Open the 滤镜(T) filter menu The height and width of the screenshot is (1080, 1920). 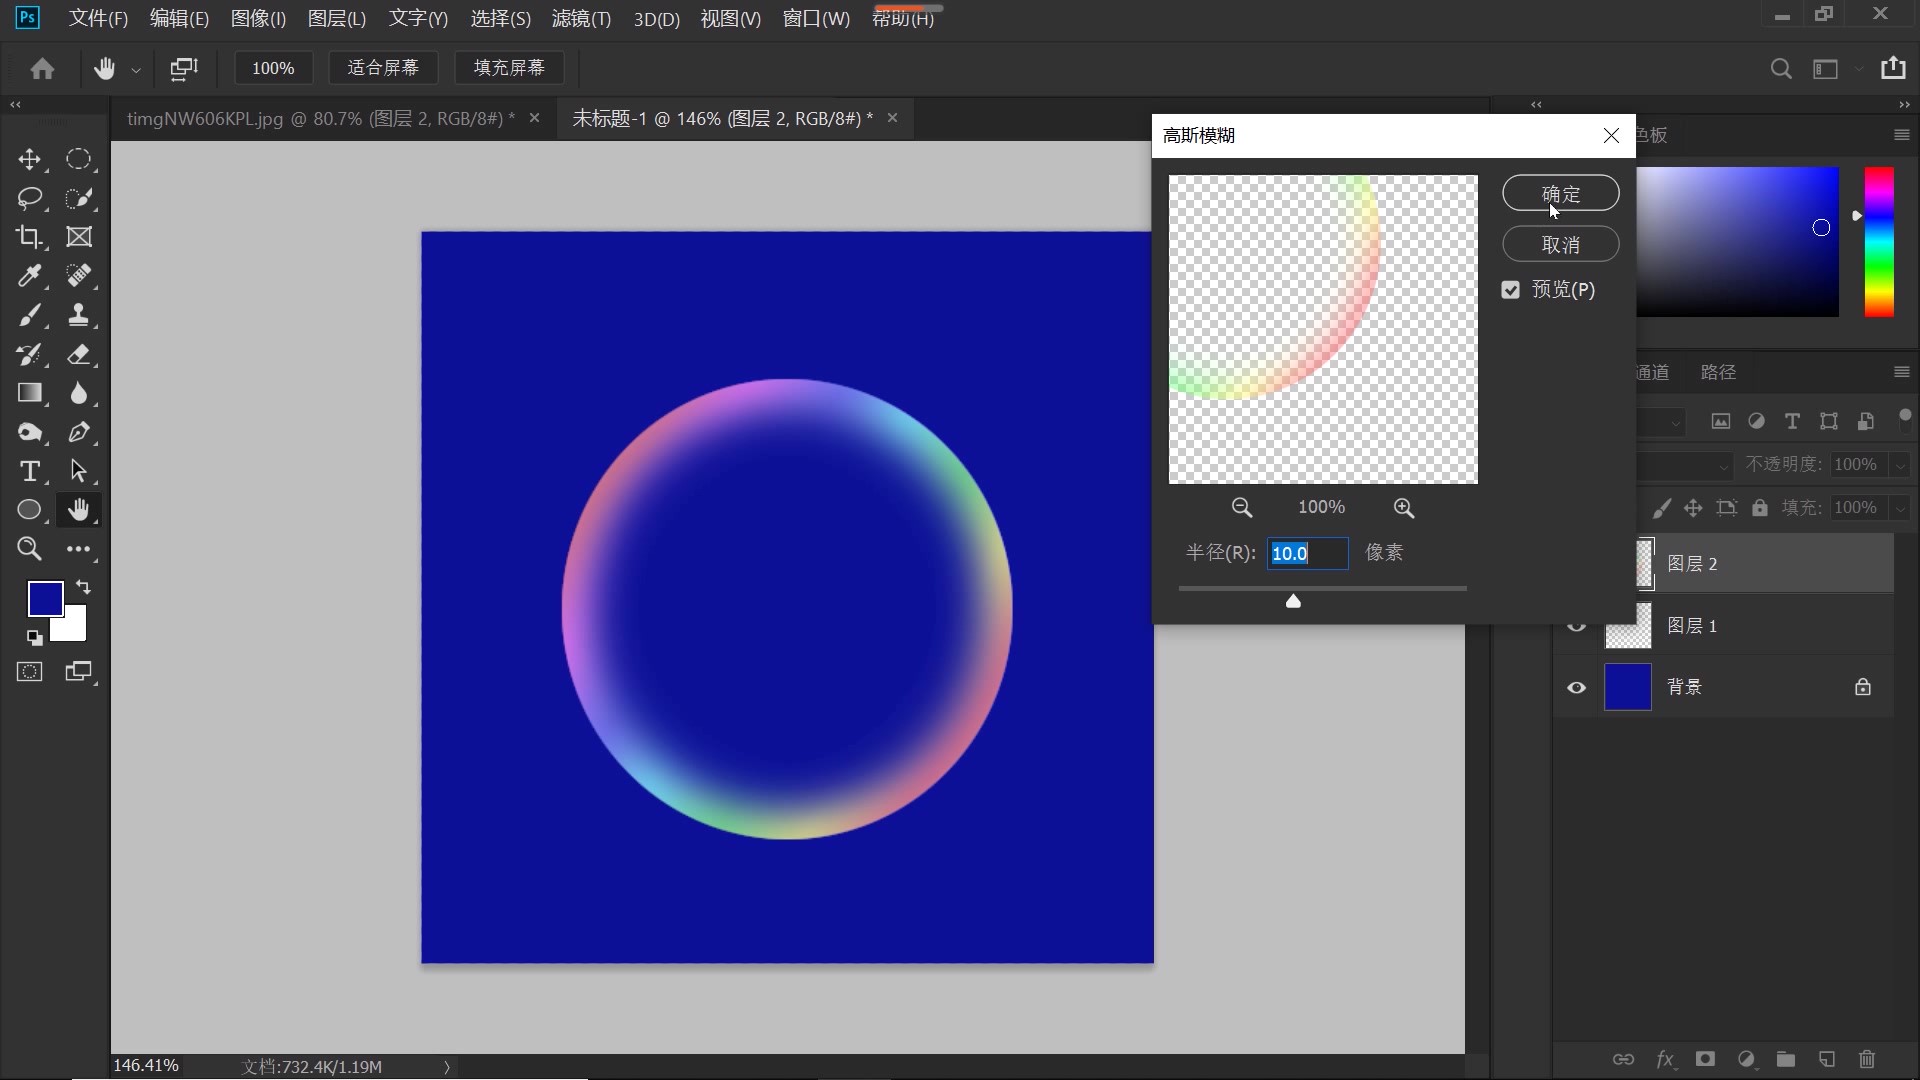[x=581, y=19]
